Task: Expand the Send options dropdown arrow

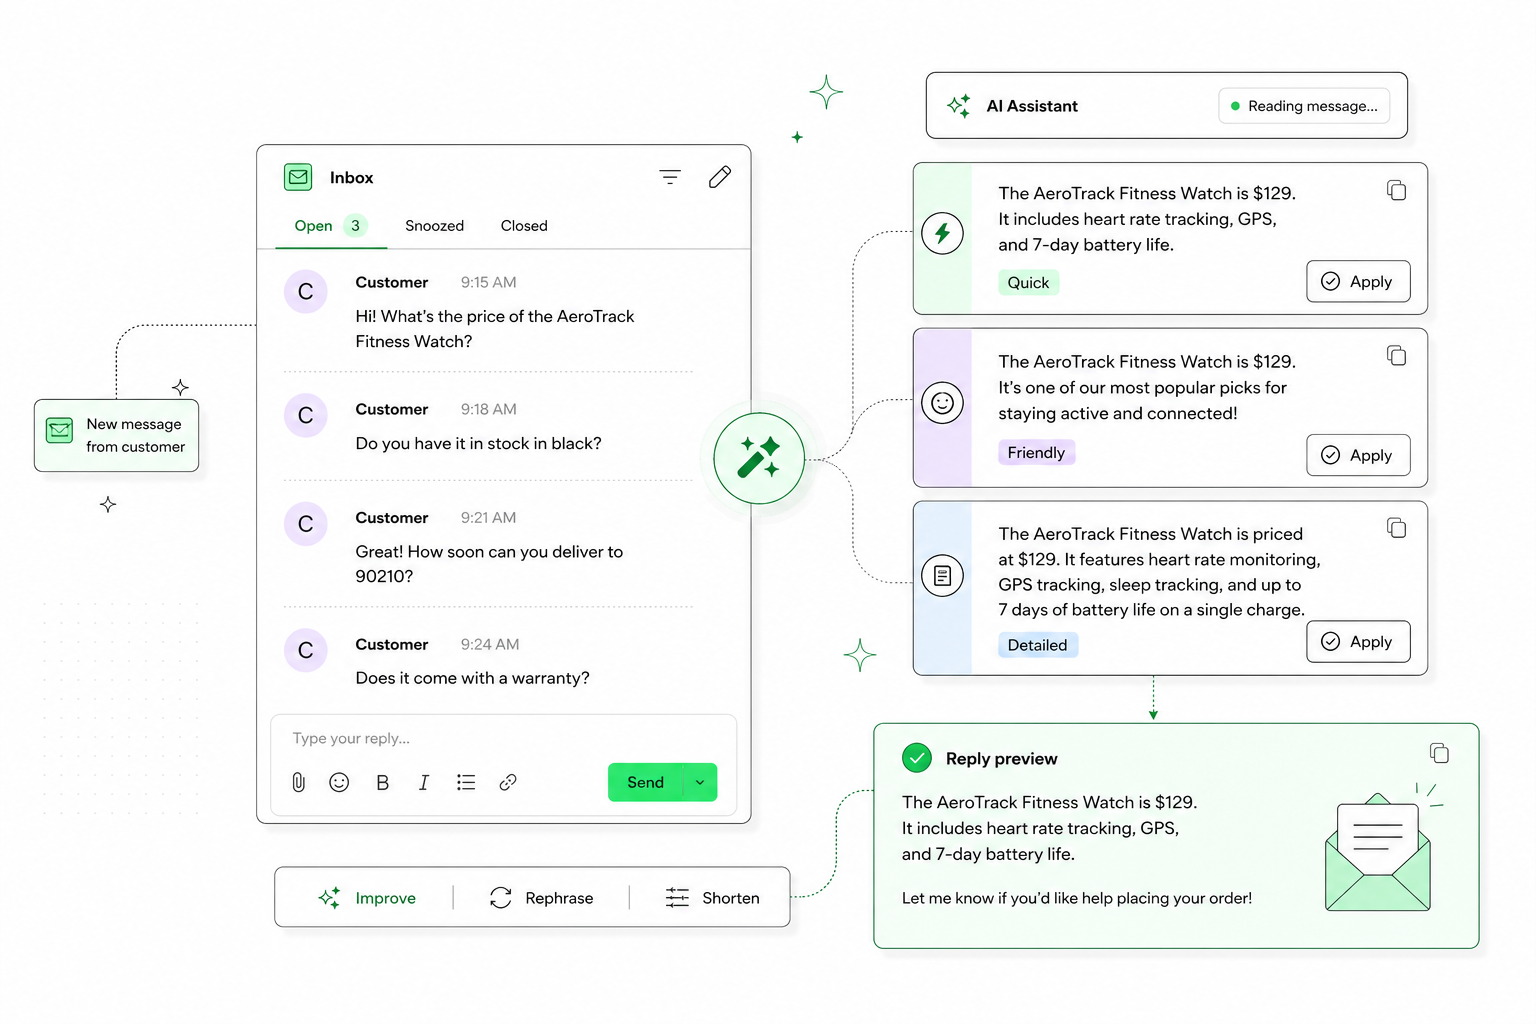Action: [700, 782]
